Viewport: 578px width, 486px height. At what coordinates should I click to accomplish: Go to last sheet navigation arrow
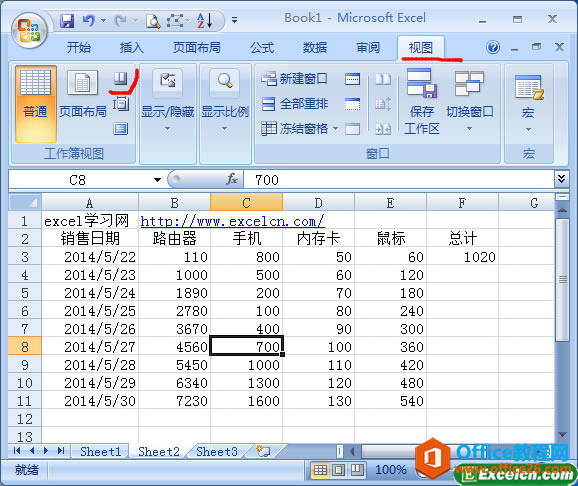(x=61, y=450)
